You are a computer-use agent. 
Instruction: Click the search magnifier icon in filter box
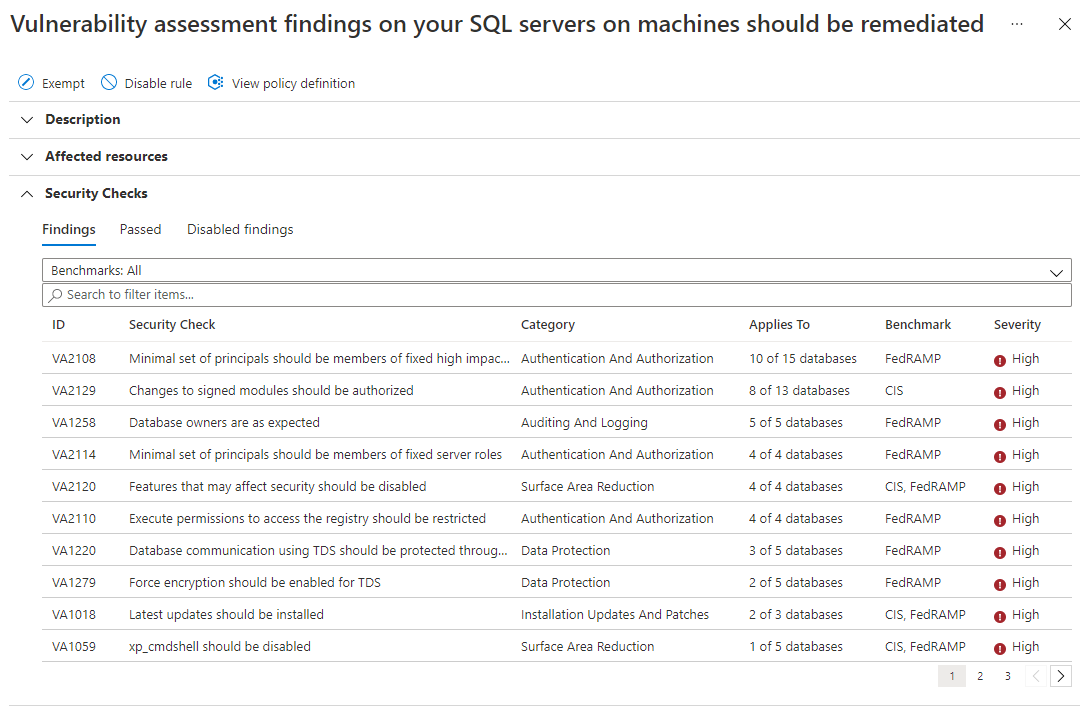click(53, 294)
